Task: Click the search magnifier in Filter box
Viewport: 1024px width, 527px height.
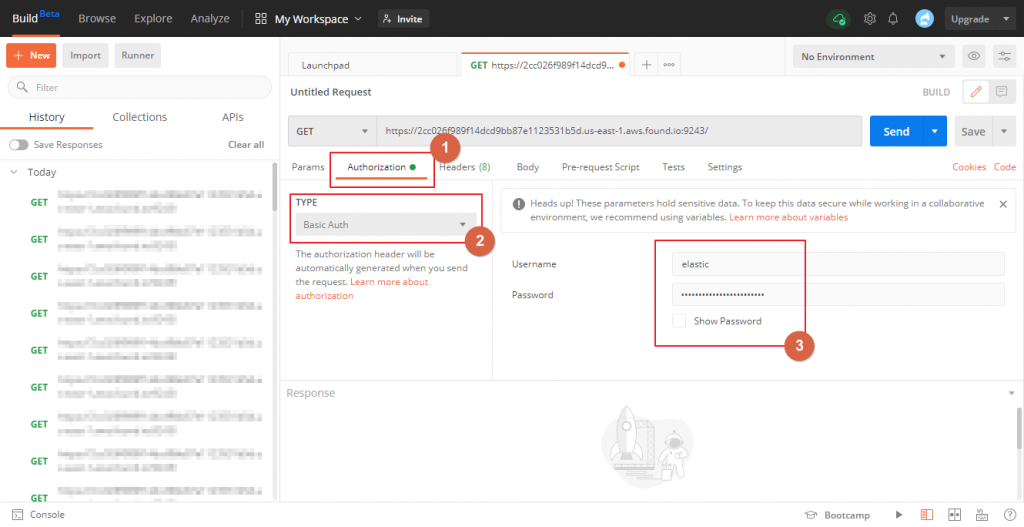Action: [x=22, y=87]
